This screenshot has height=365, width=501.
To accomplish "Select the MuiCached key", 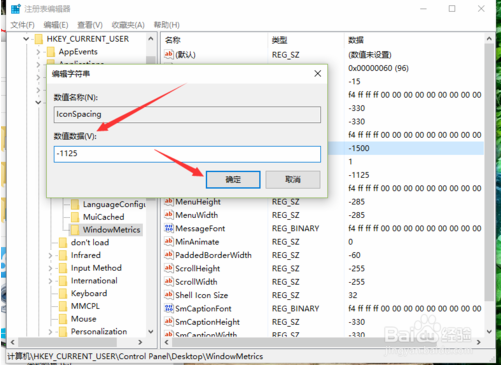I will coord(103,217).
